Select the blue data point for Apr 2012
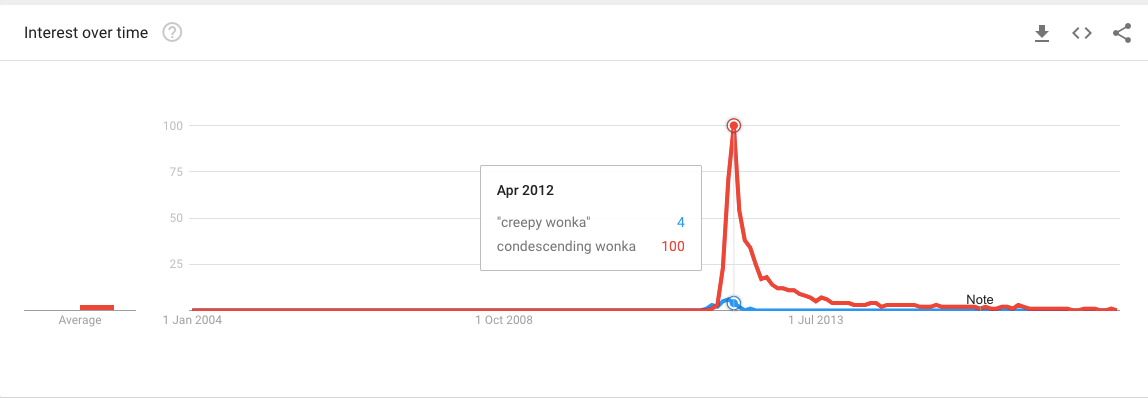The width and height of the screenshot is (1148, 398). tap(734, 302)
